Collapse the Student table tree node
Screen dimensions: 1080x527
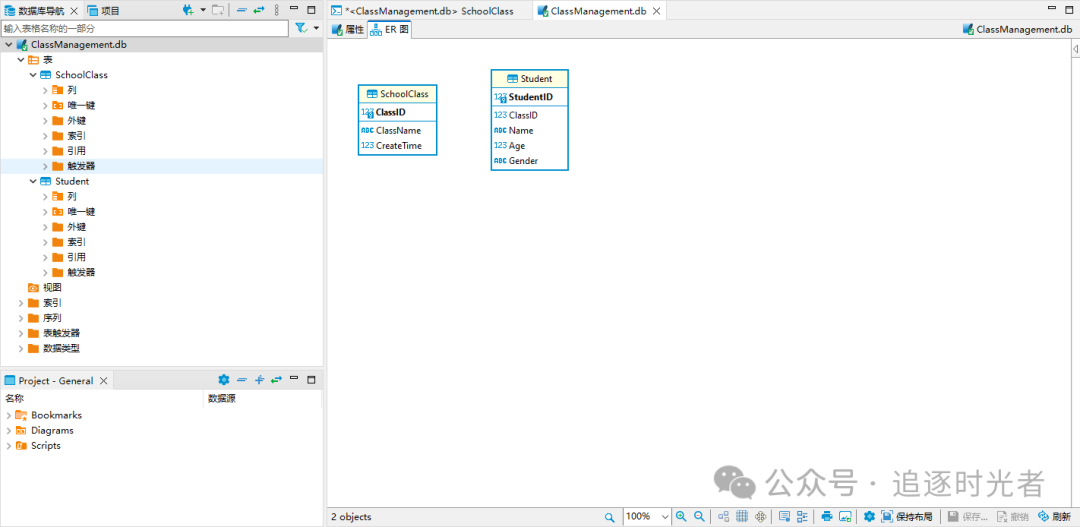pyautogui.click(x=32, y=181)
